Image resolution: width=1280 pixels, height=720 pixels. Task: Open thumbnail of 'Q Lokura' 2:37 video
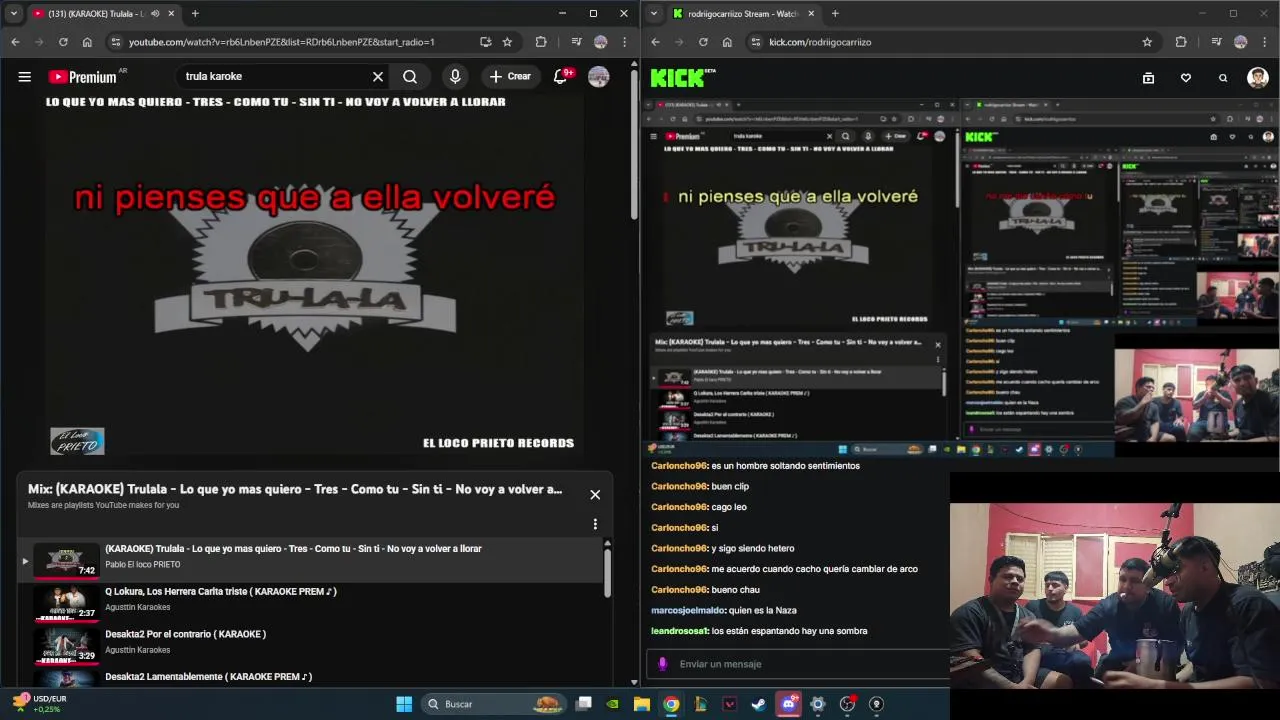coord(66,602)
